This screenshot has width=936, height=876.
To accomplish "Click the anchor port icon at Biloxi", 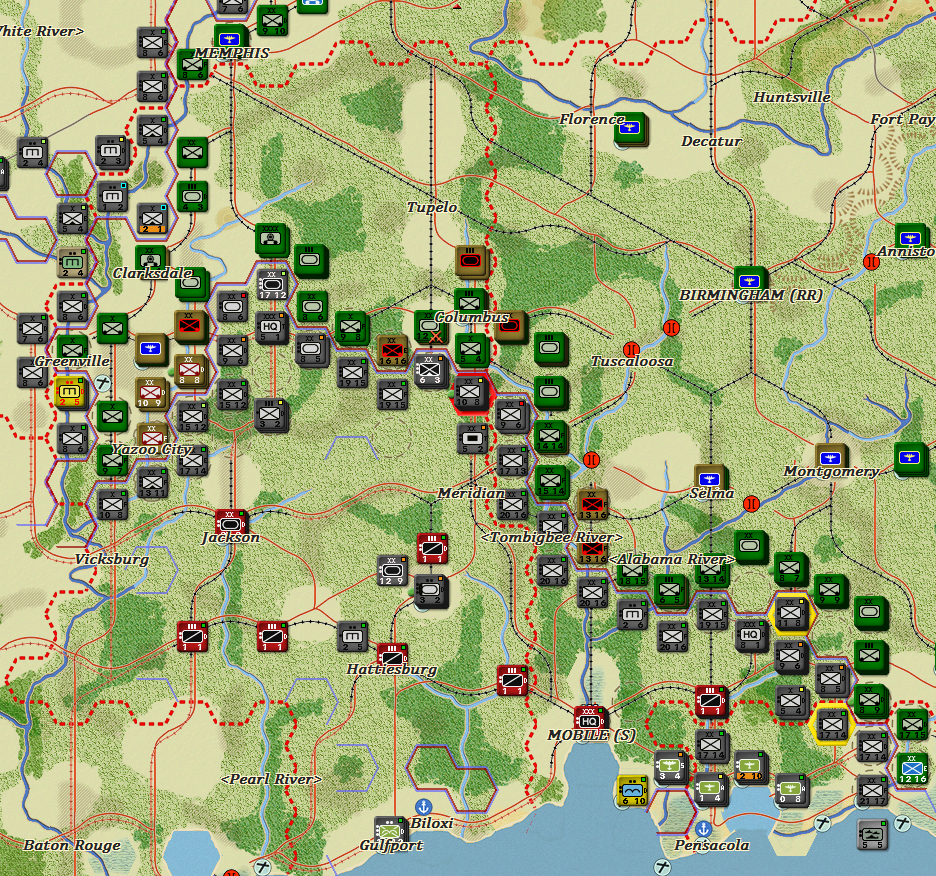I will click(423, 807).
